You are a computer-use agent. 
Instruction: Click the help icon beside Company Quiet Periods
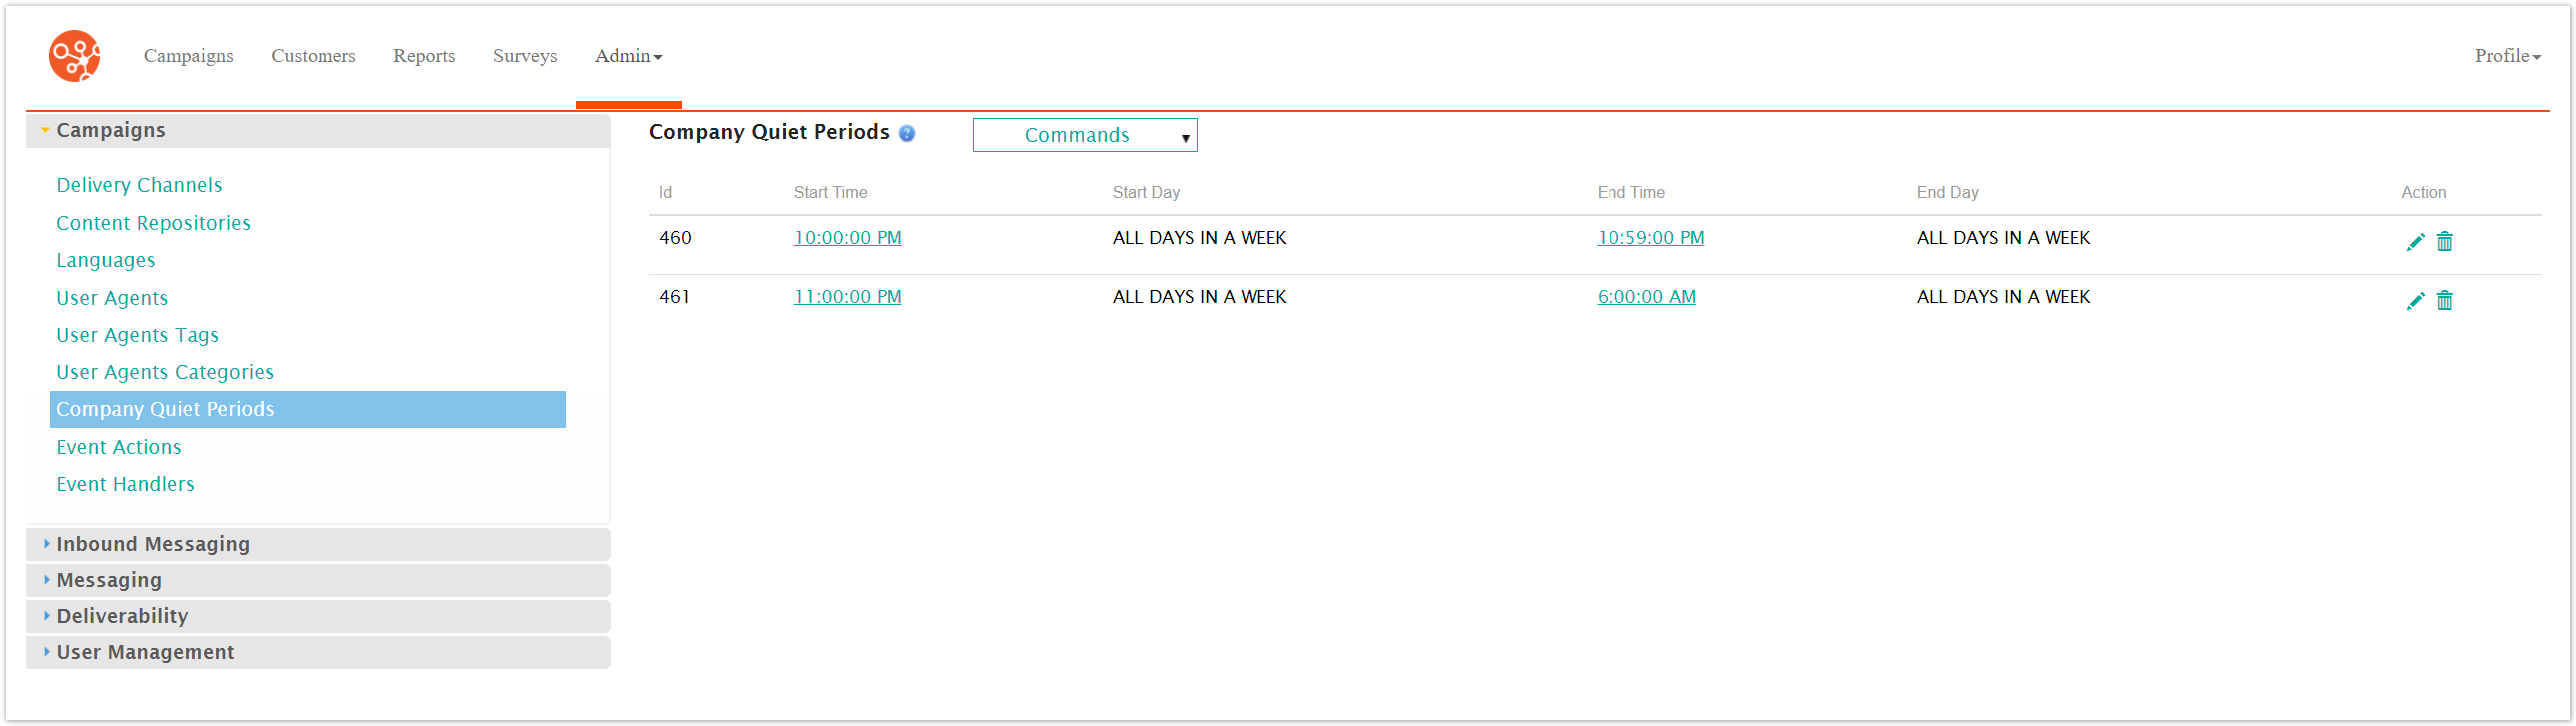pyautogui.click(x=906, y=133)
